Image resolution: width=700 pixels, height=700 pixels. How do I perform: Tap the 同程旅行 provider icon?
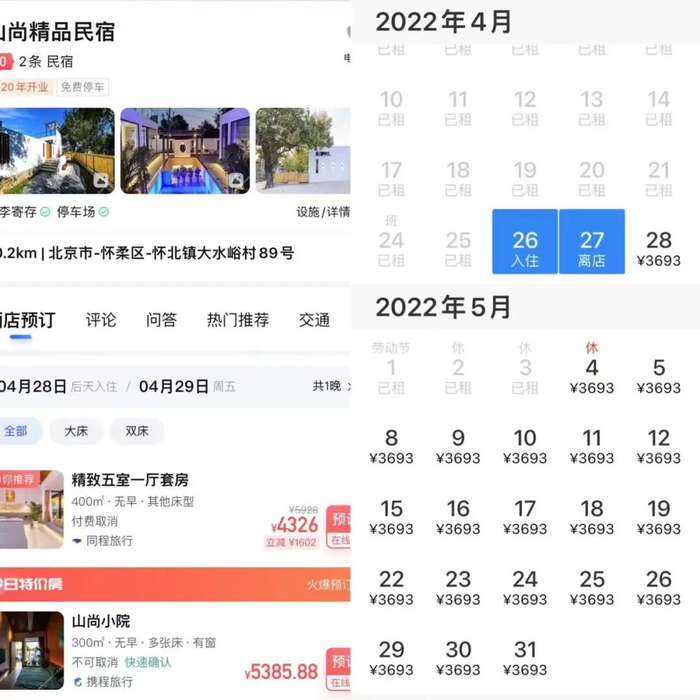pos(77,541)
